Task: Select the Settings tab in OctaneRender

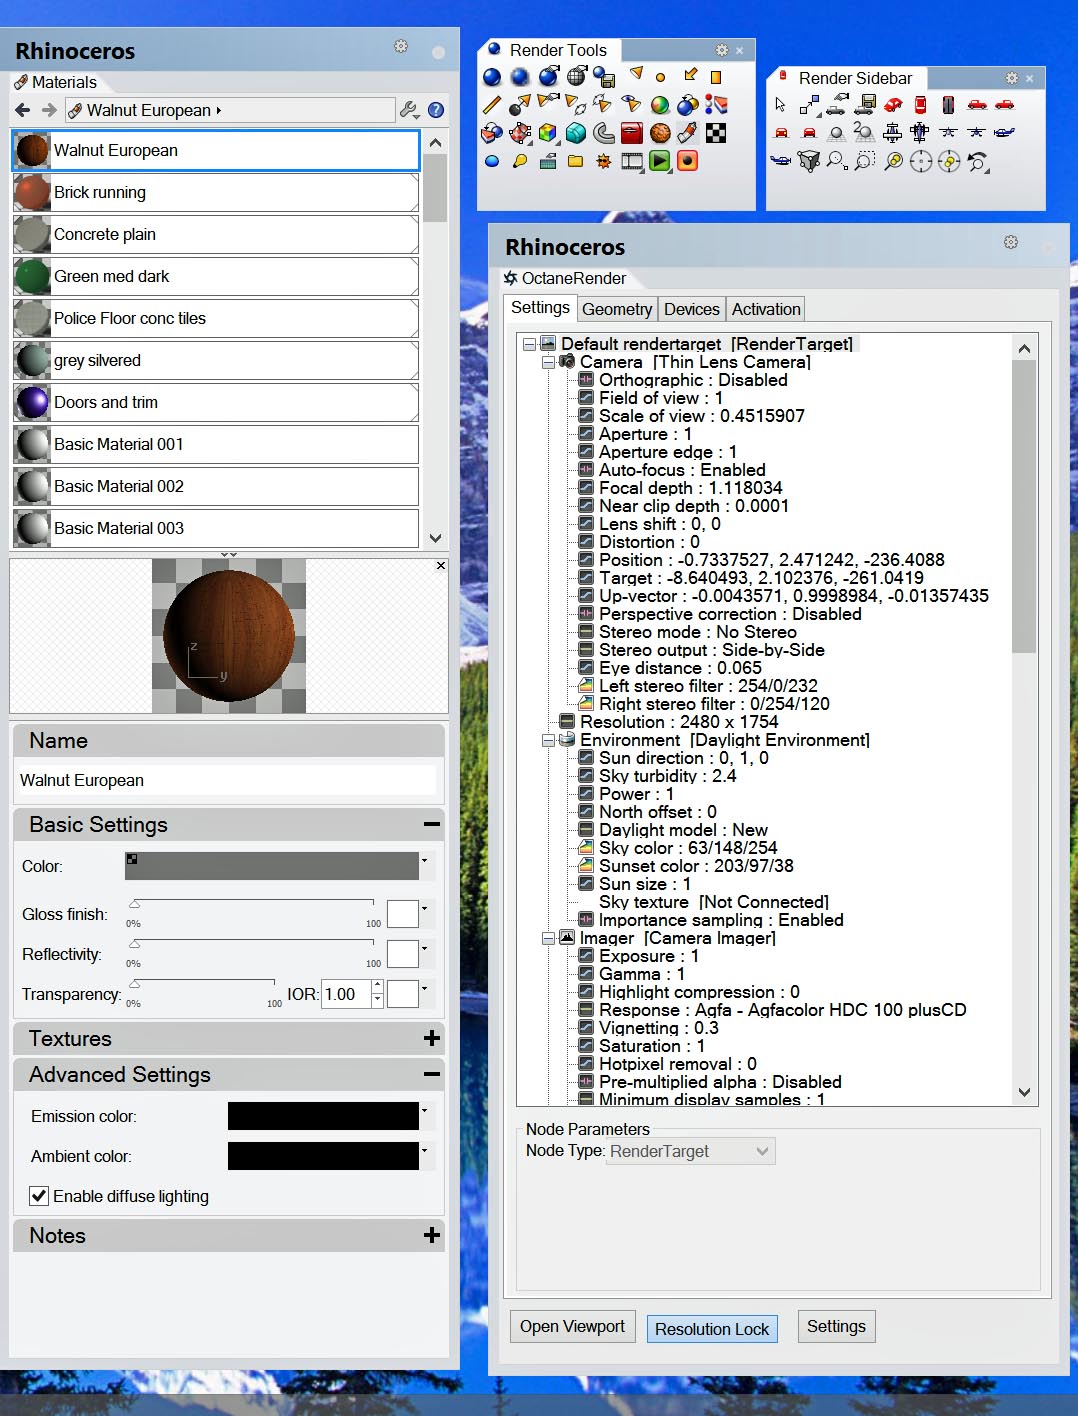Action: point(540,307)
